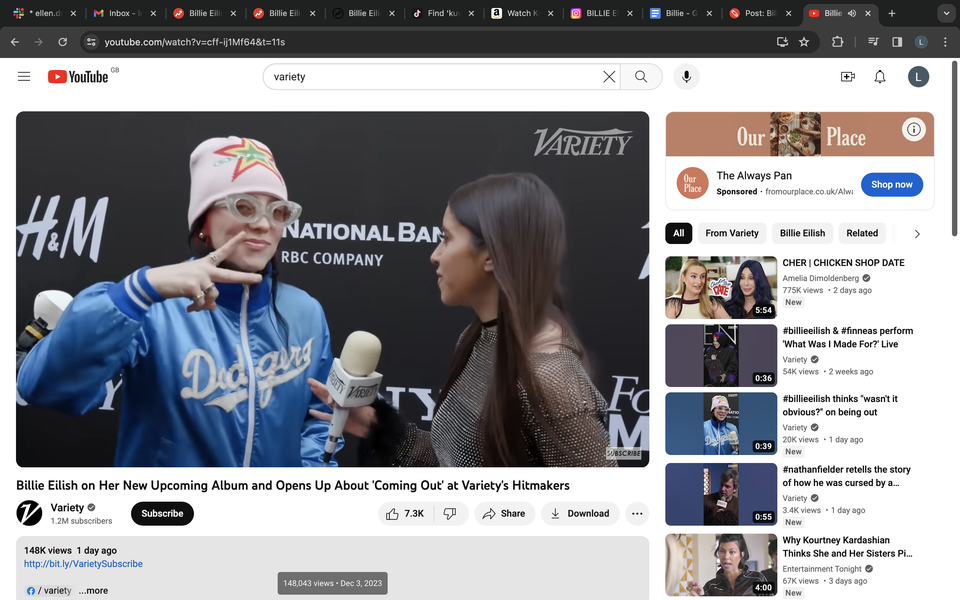Viewport: 960px width, 600px height.
Task: Select the 'Billie Eilish' filter chip
Action: (x=802, y=233)
